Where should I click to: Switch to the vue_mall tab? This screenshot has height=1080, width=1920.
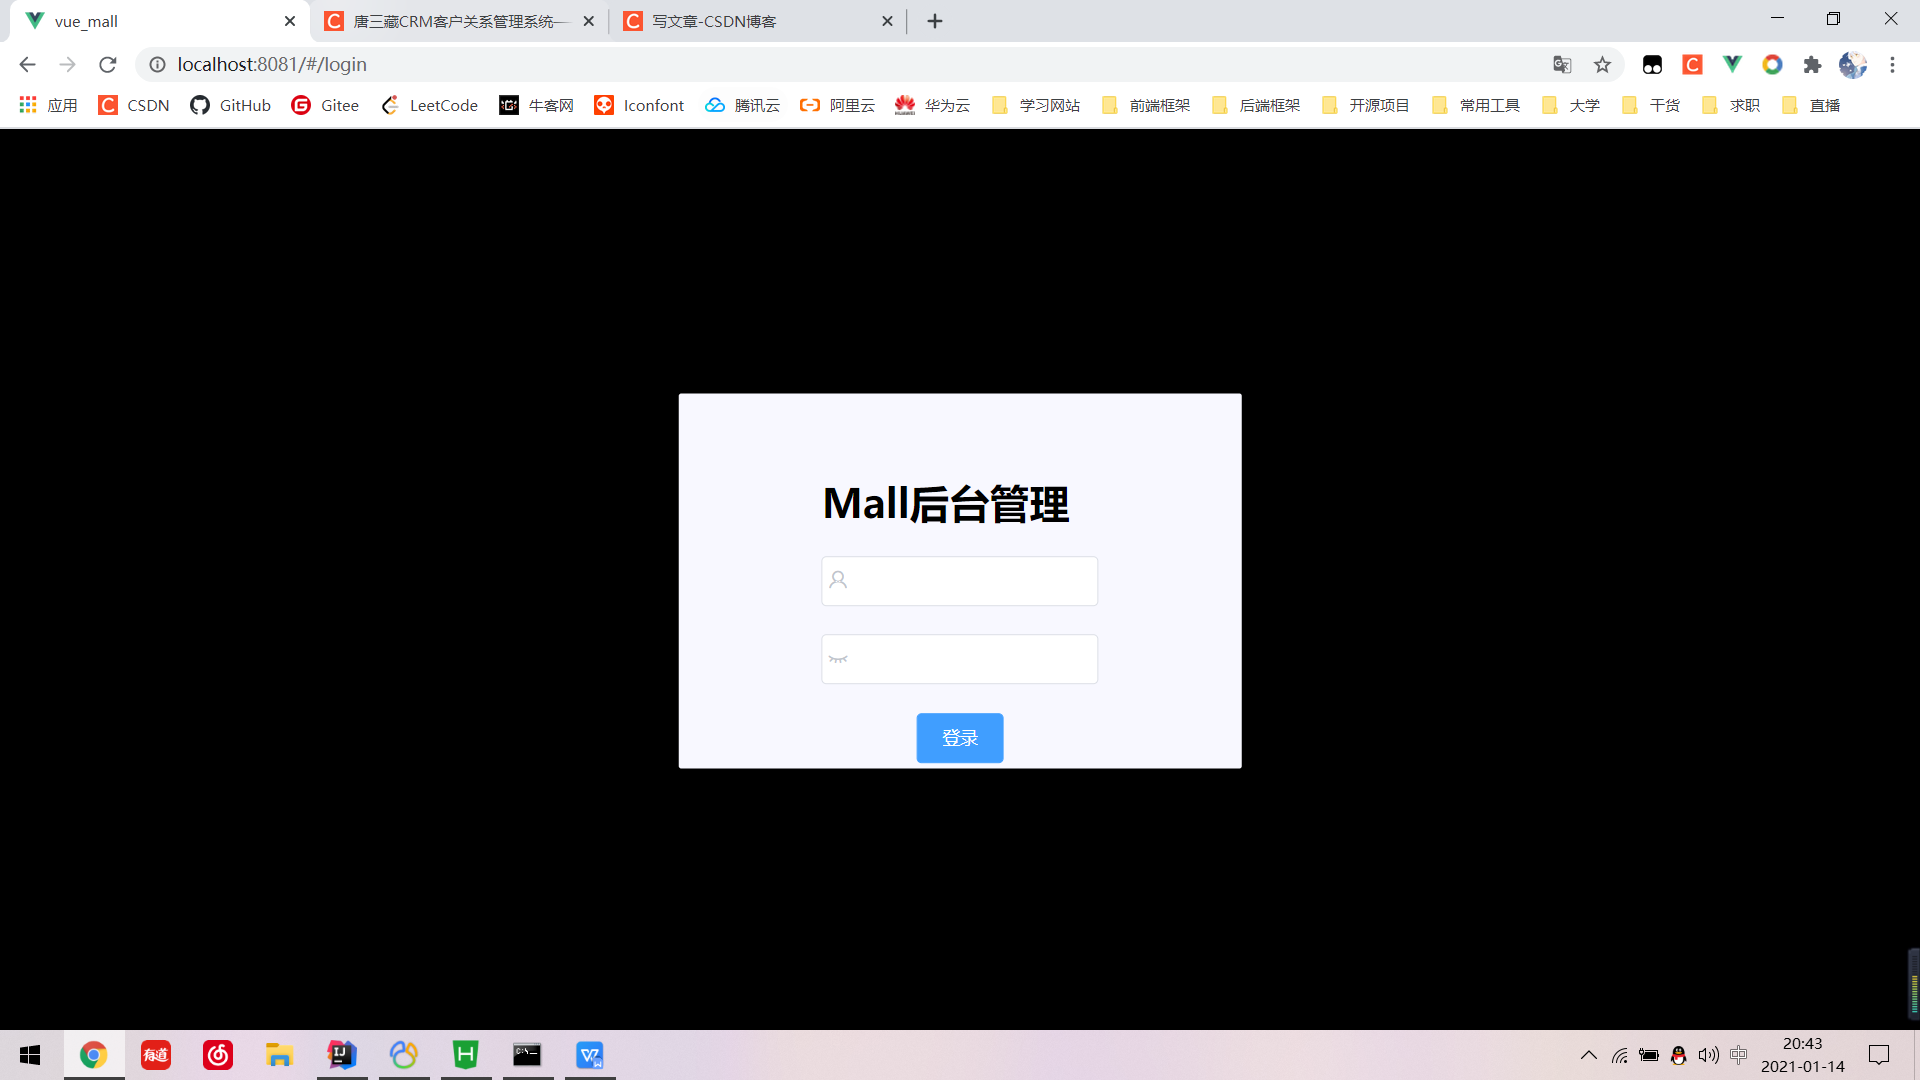(160, 21)
